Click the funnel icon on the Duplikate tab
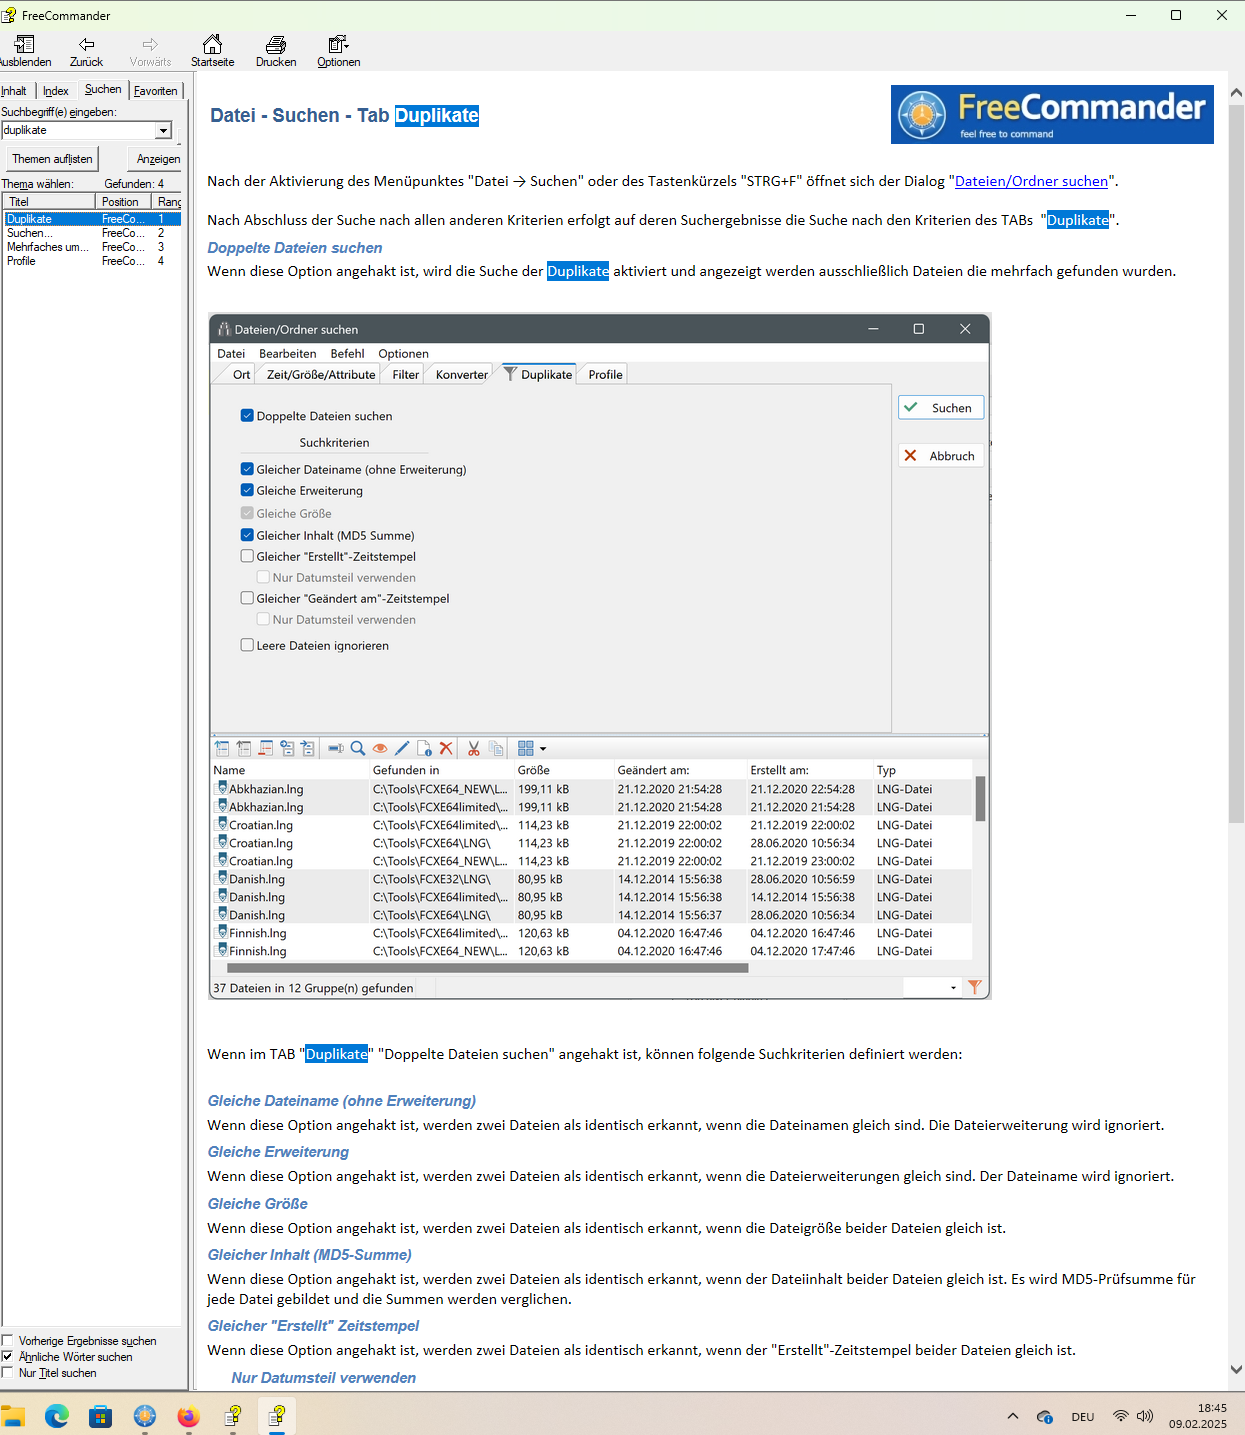The height and width of the screenshot is (1435, 1245). pyautogui.click(x=511, y=374)
